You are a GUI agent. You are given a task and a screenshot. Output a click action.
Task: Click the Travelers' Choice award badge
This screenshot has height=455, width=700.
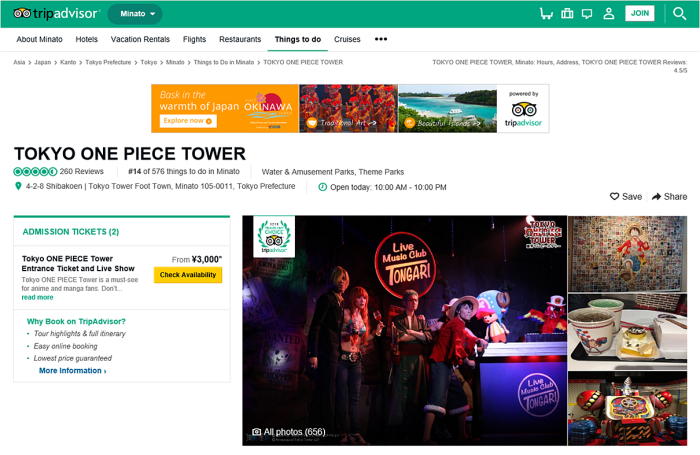[x=274, y=237]
